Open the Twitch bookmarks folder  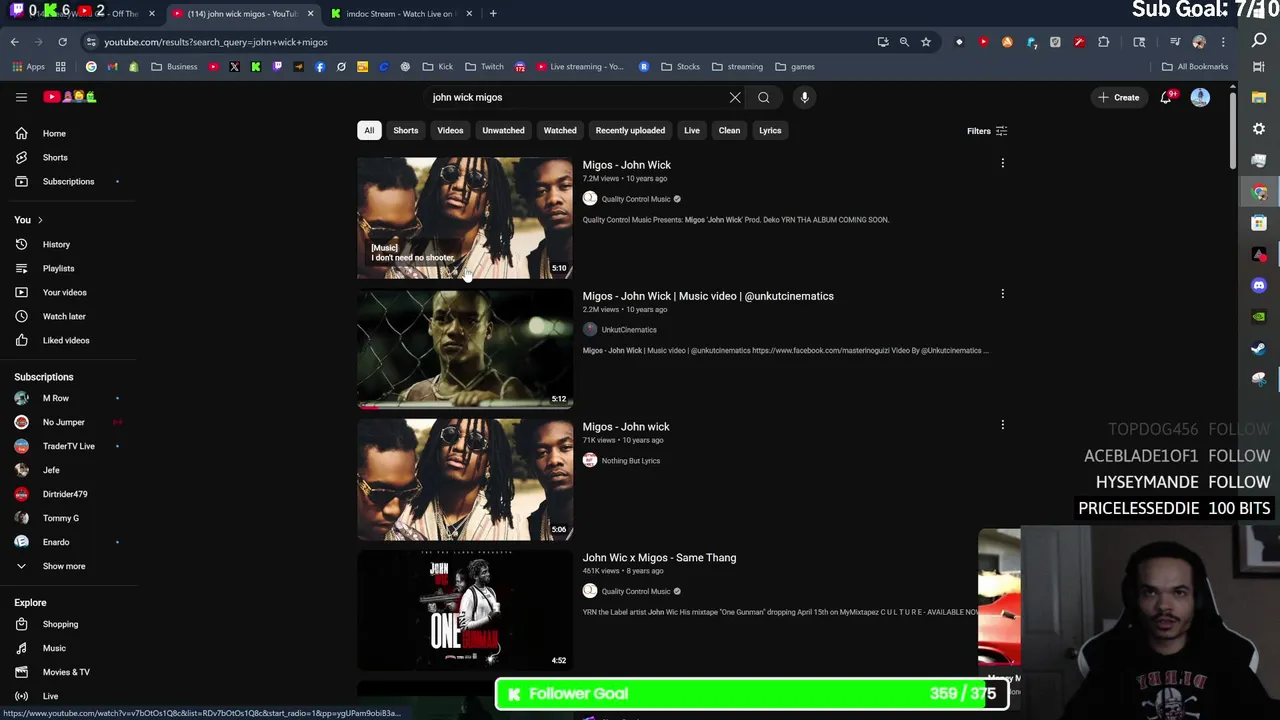pos(484,67)
